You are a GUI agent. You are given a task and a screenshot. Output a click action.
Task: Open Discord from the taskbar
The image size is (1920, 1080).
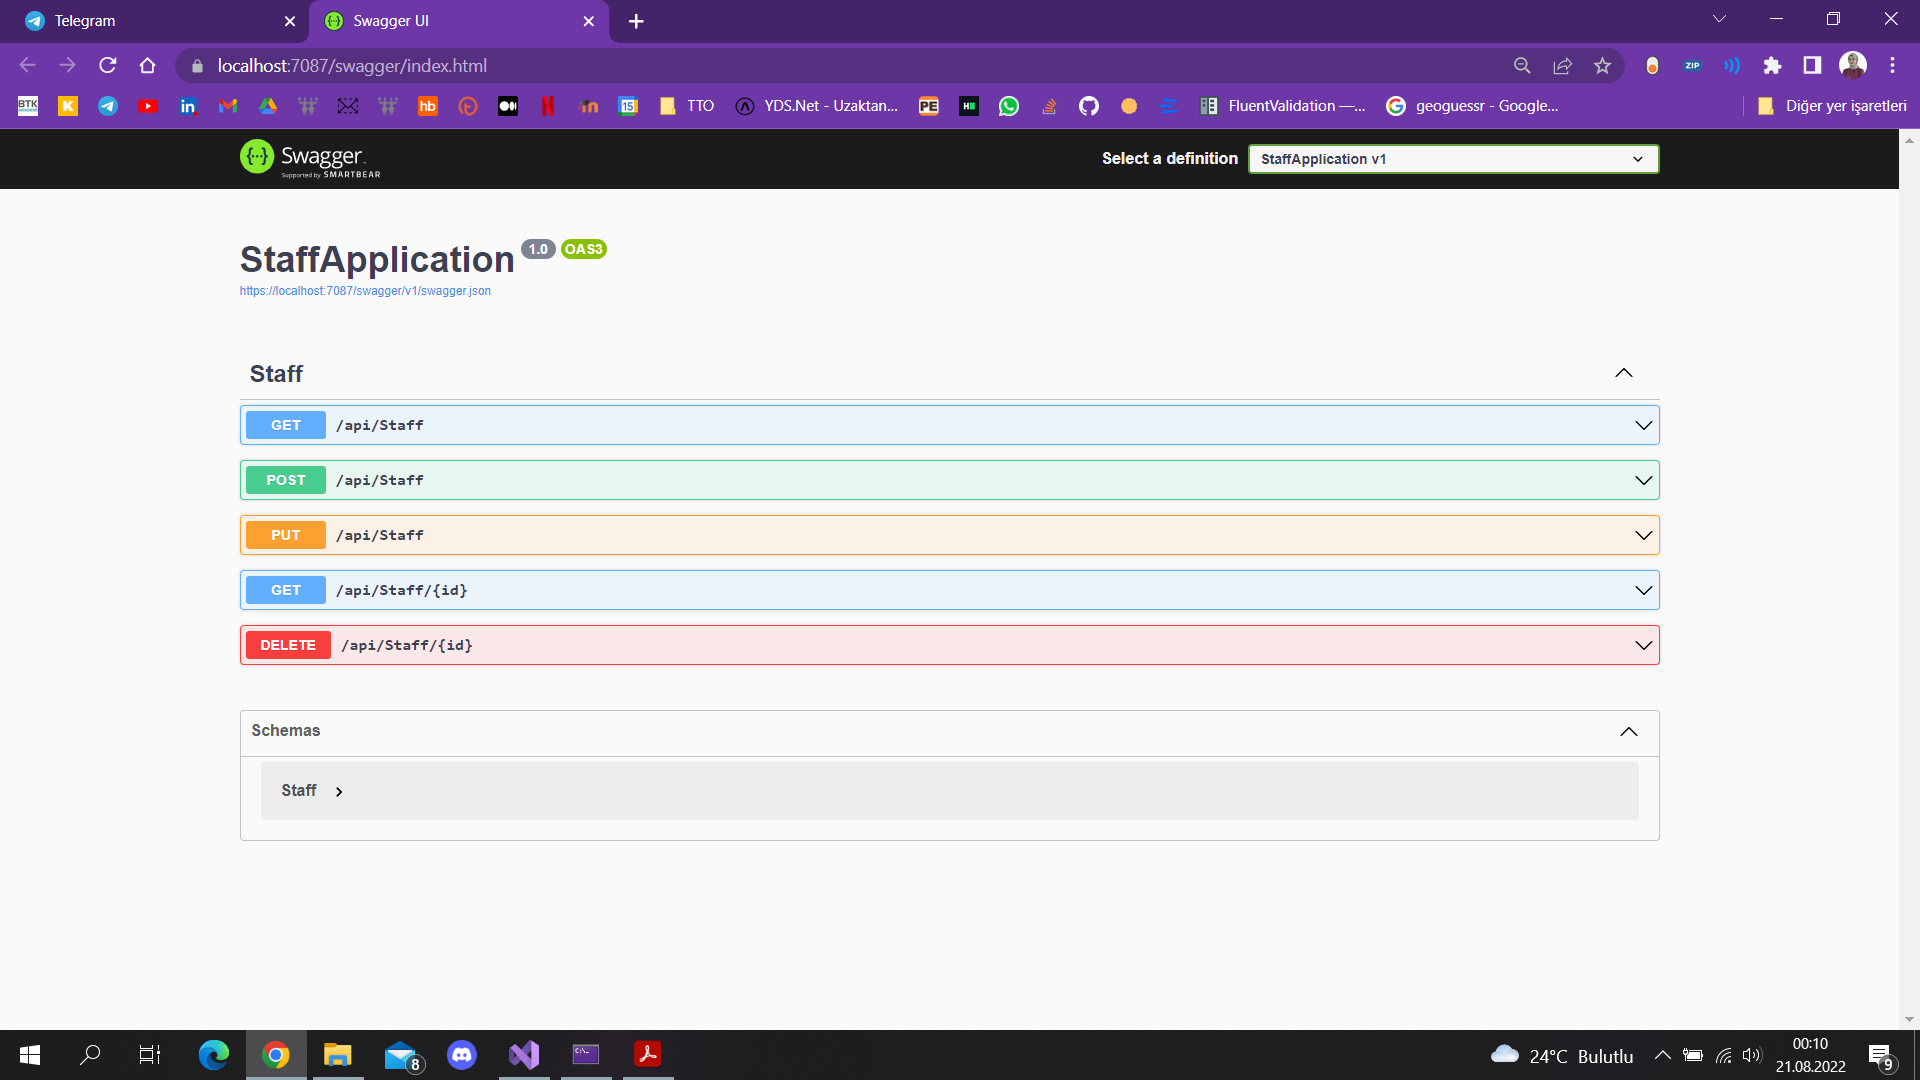pos(462,1054)
